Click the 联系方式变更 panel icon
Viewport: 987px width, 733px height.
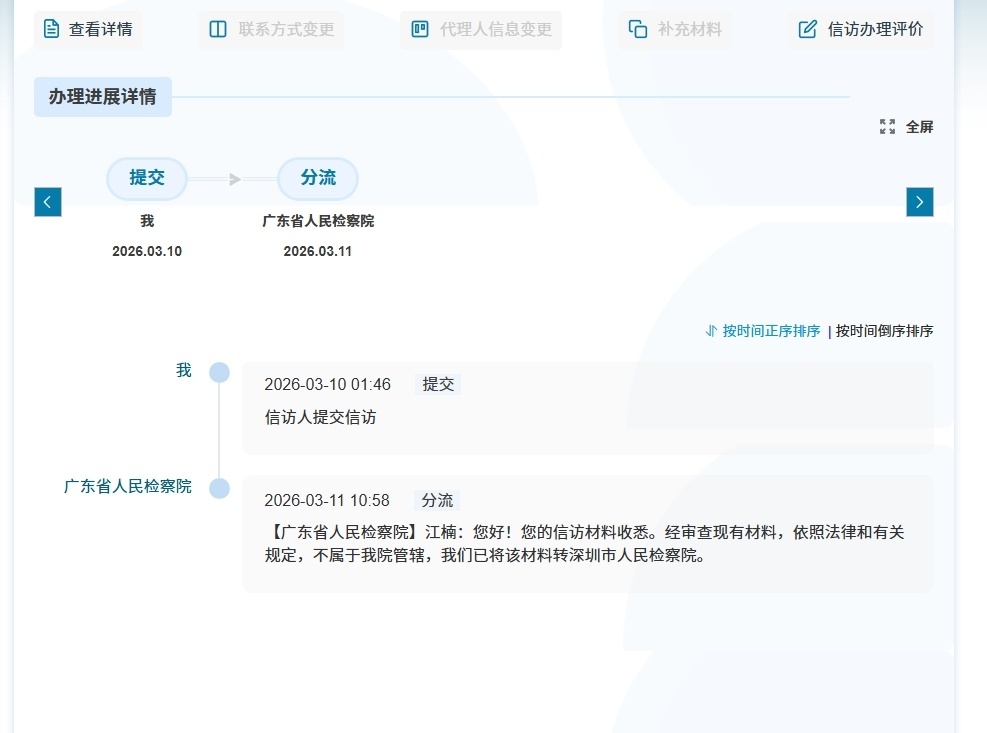(x=218, y=29)
